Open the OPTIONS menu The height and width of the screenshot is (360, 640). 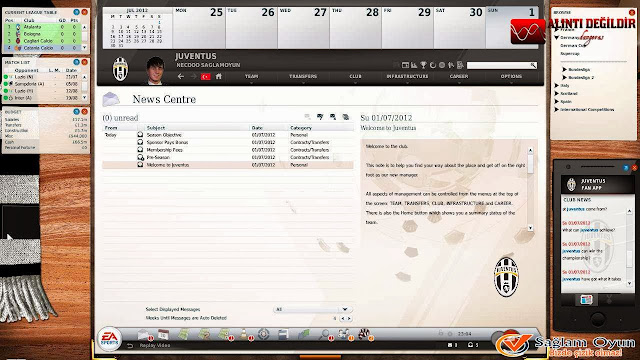[511, 76]
